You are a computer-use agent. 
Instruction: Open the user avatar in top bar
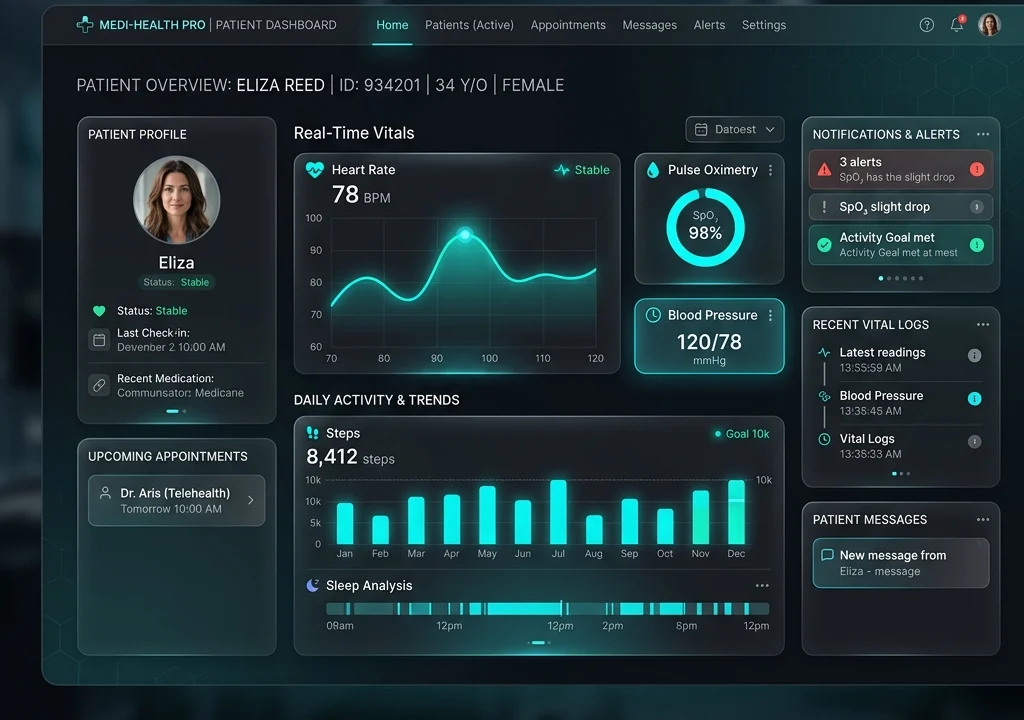(989, 25)
